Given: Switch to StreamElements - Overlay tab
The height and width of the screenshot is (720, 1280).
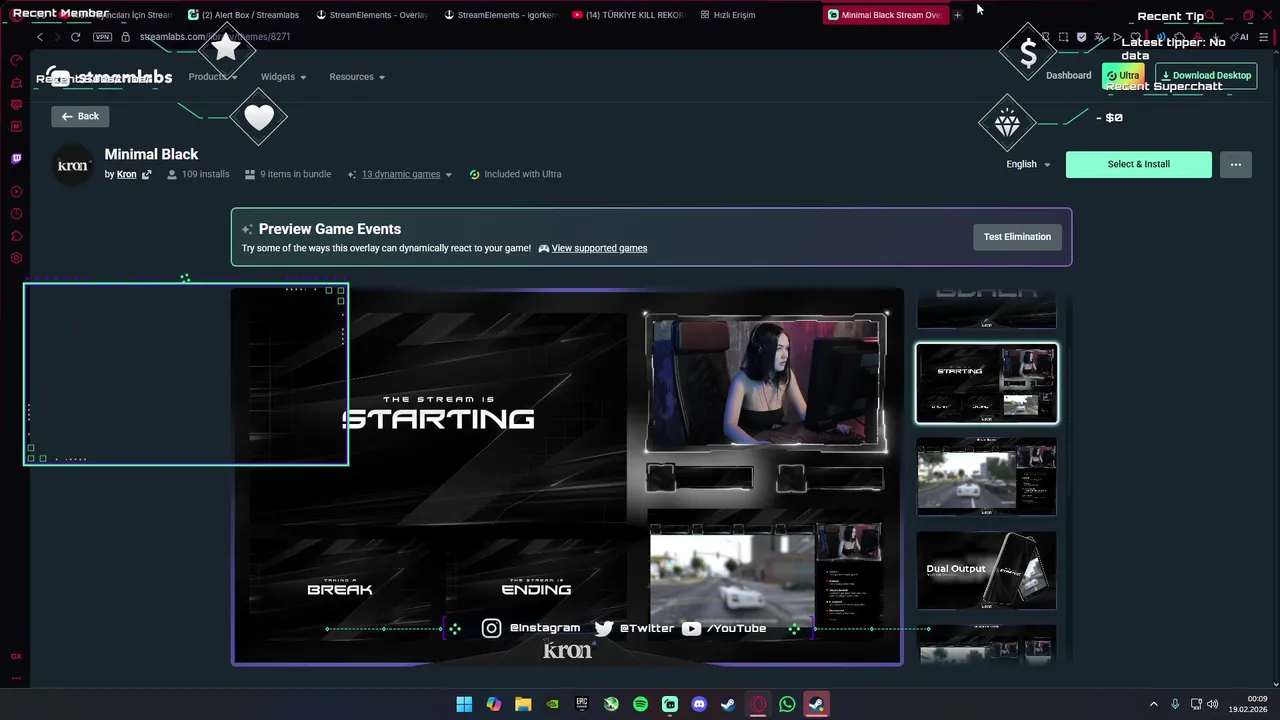Looking at the screenshot, I should (x=372, y=15).
